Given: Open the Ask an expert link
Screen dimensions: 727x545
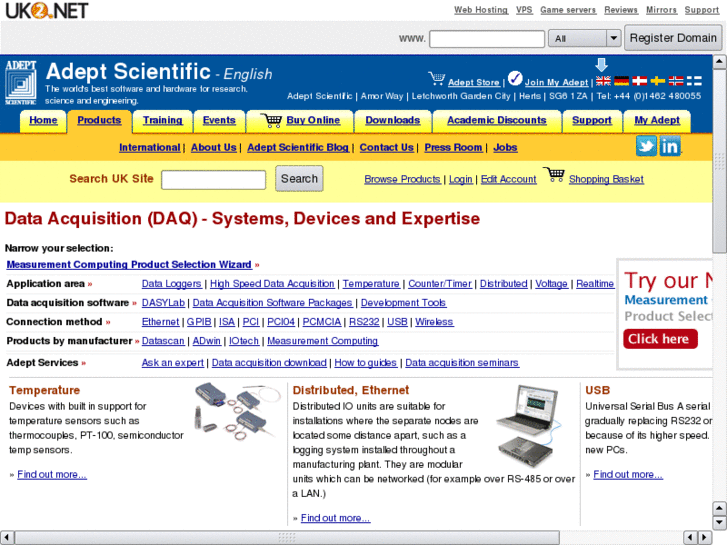Looking at the screenshot, I should click(172, 362).
